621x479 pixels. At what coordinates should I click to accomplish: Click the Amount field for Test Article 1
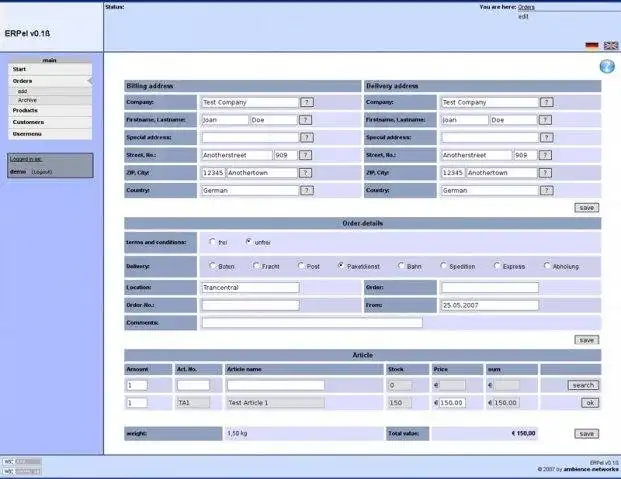(137, 403)
